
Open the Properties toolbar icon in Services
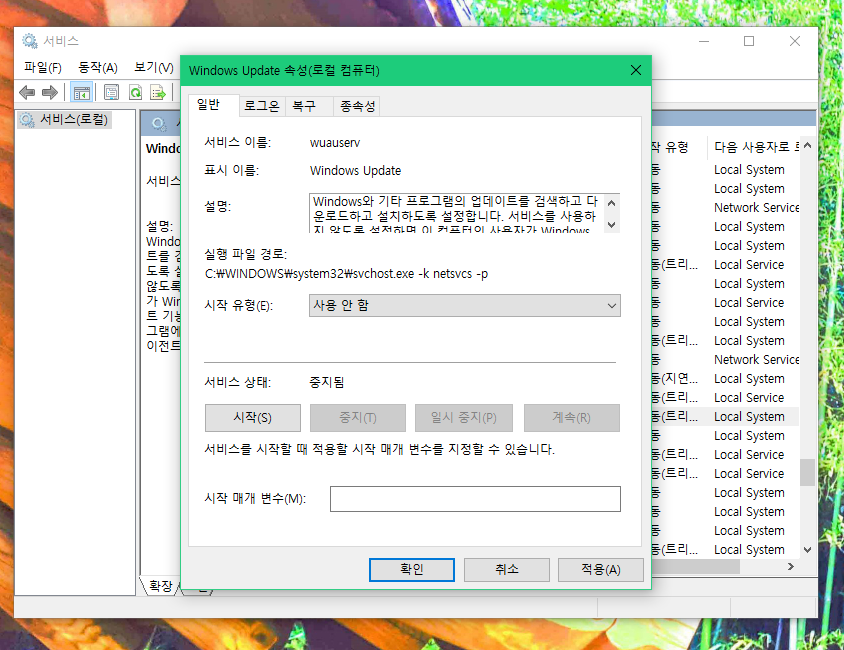(111, 93)
